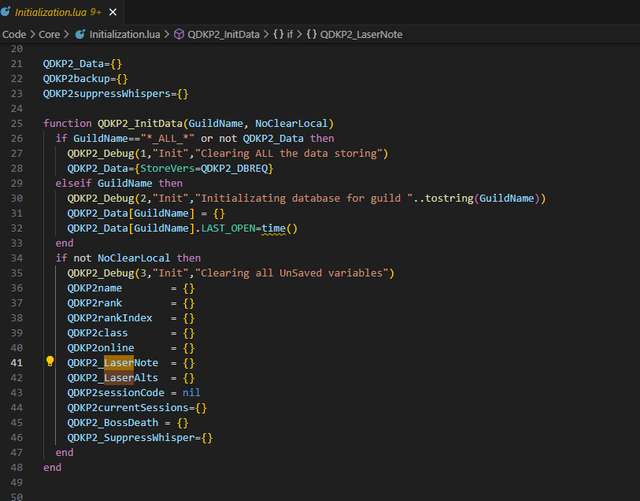The height and width of the screenshot is (501, 640).
Task: Click QDKP2suppressWhispers on line 23
Action: [107, 94]
